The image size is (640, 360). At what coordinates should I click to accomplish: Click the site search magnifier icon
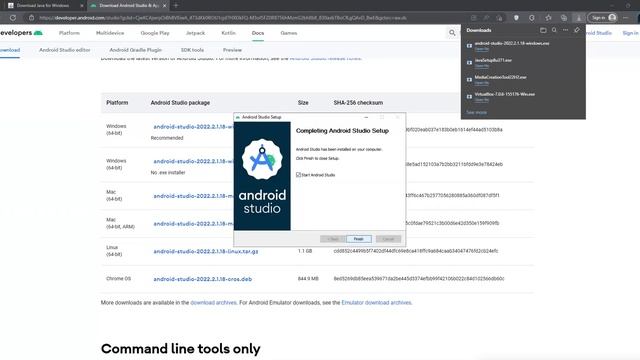452,33
